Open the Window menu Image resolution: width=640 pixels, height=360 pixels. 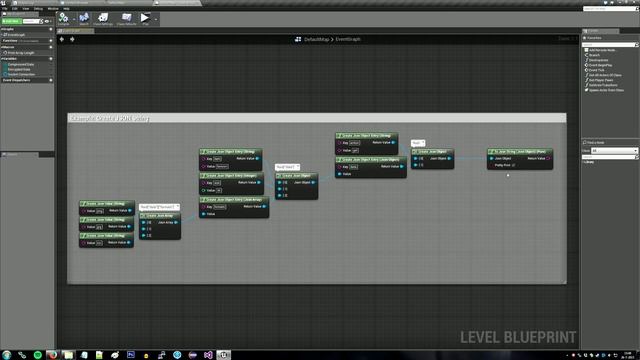coord(53,8)
